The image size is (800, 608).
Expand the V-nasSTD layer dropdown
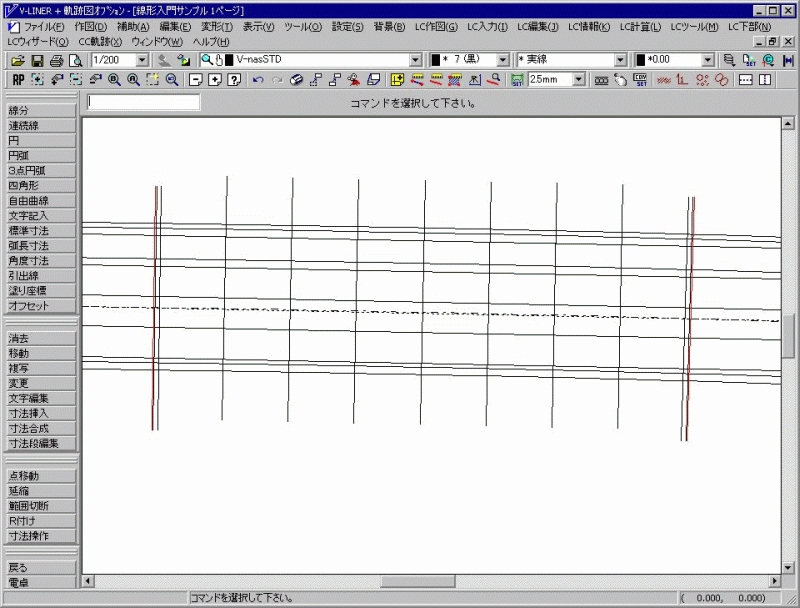[416, 61]
